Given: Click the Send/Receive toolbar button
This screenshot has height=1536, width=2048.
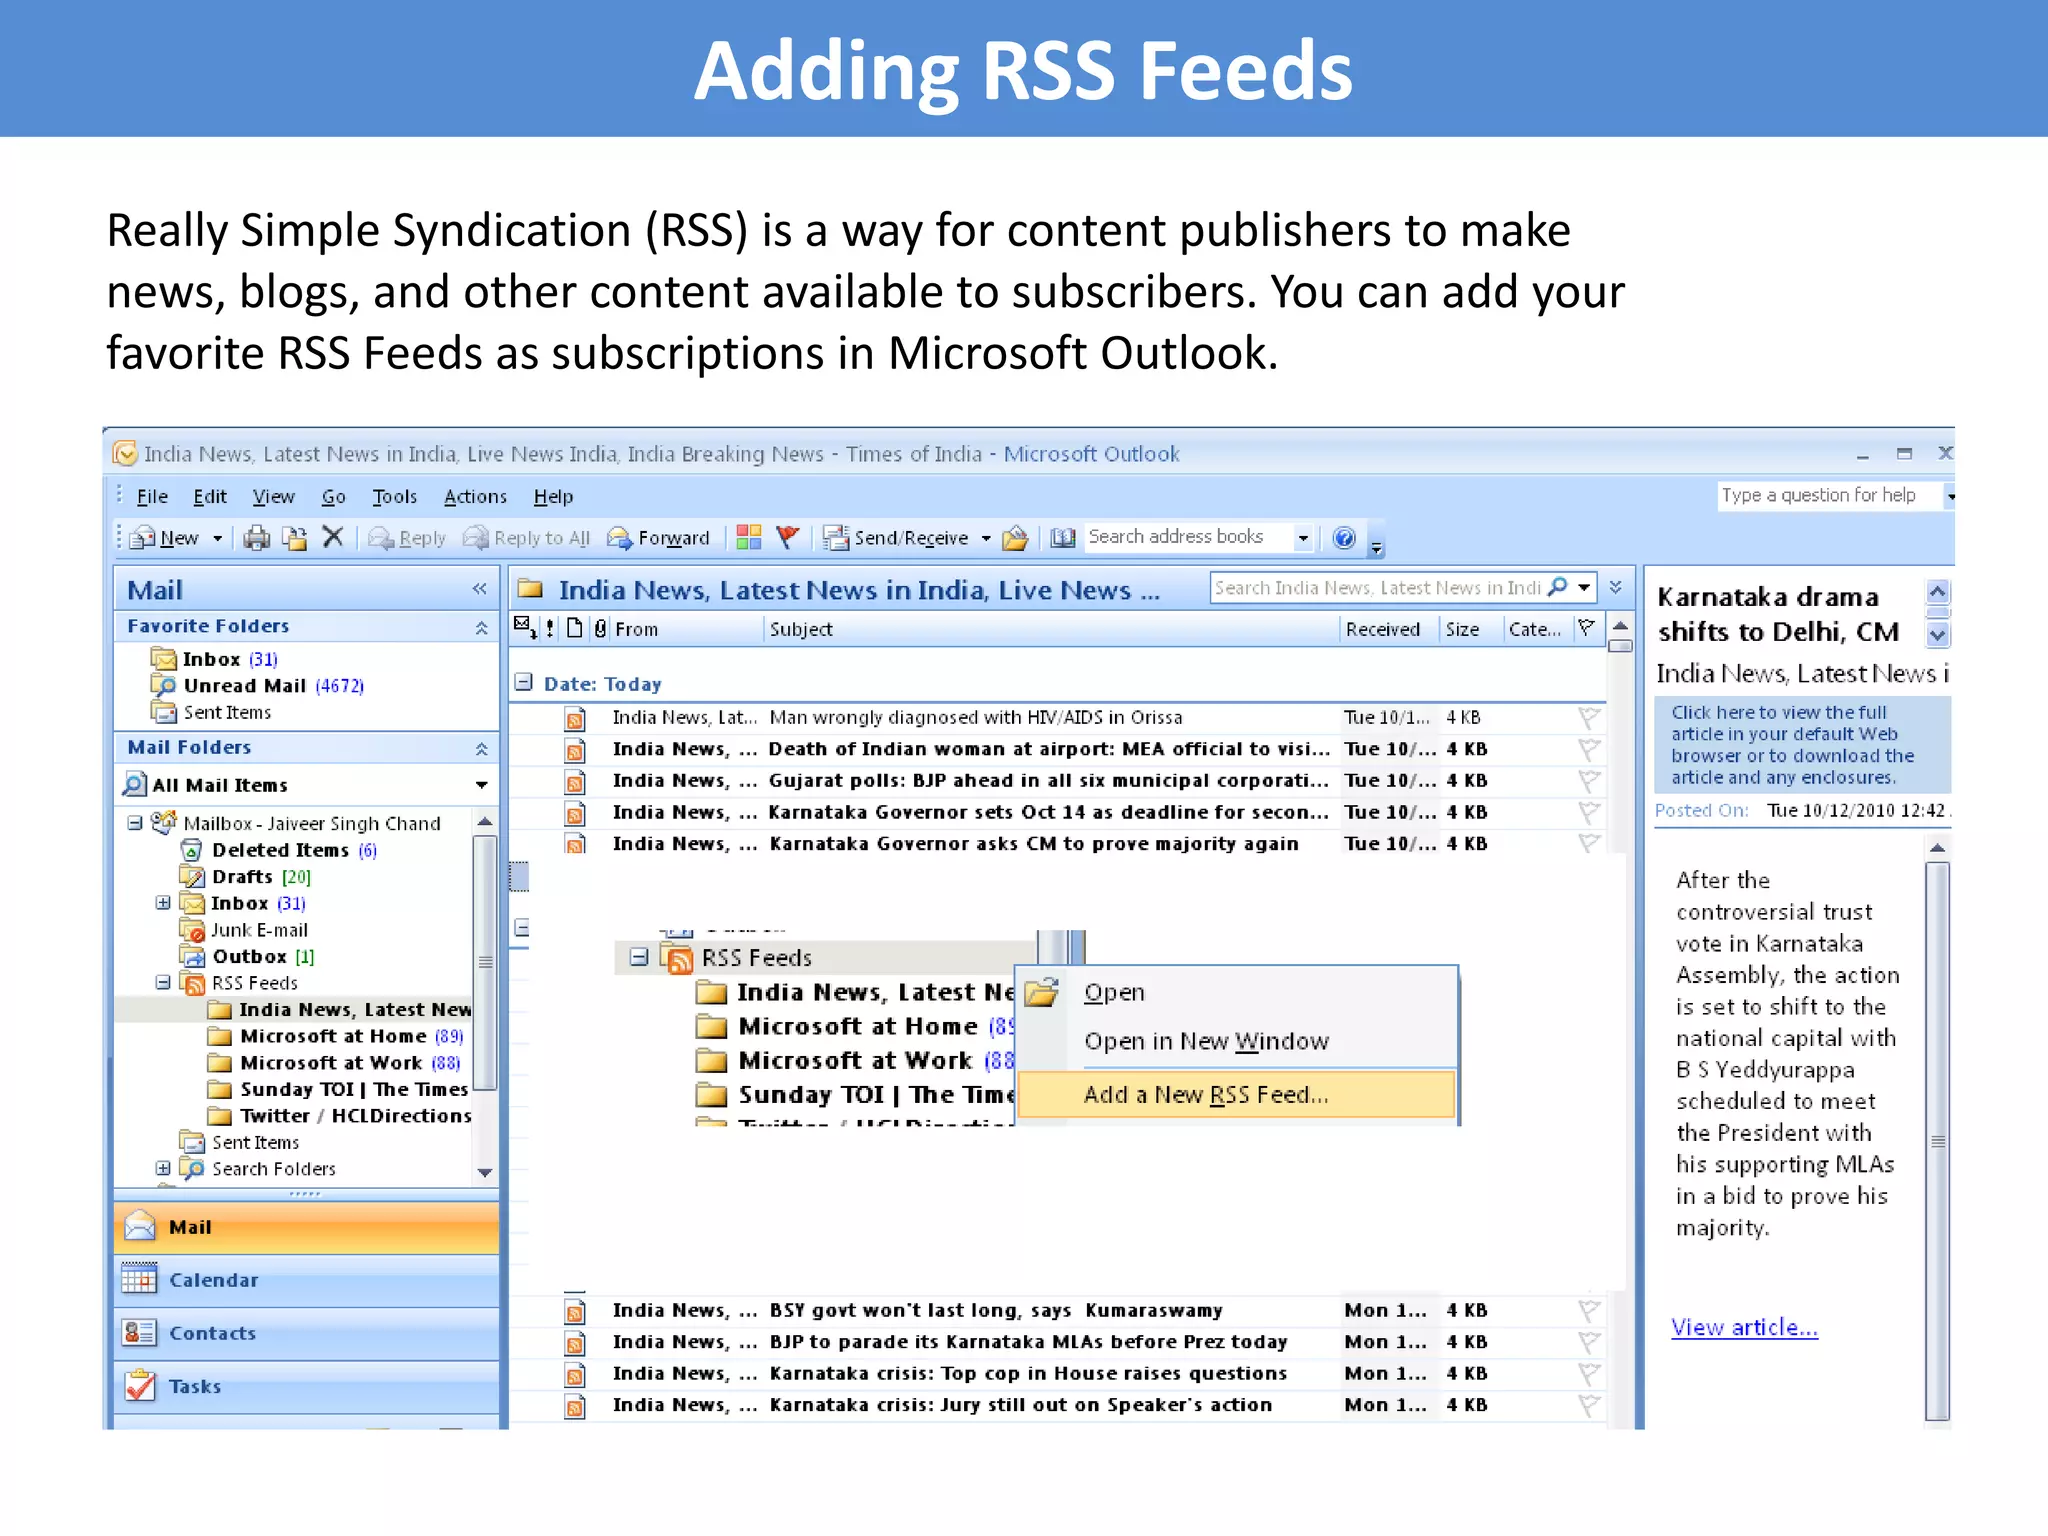Looking at the screenshot, I should [896, 538].
